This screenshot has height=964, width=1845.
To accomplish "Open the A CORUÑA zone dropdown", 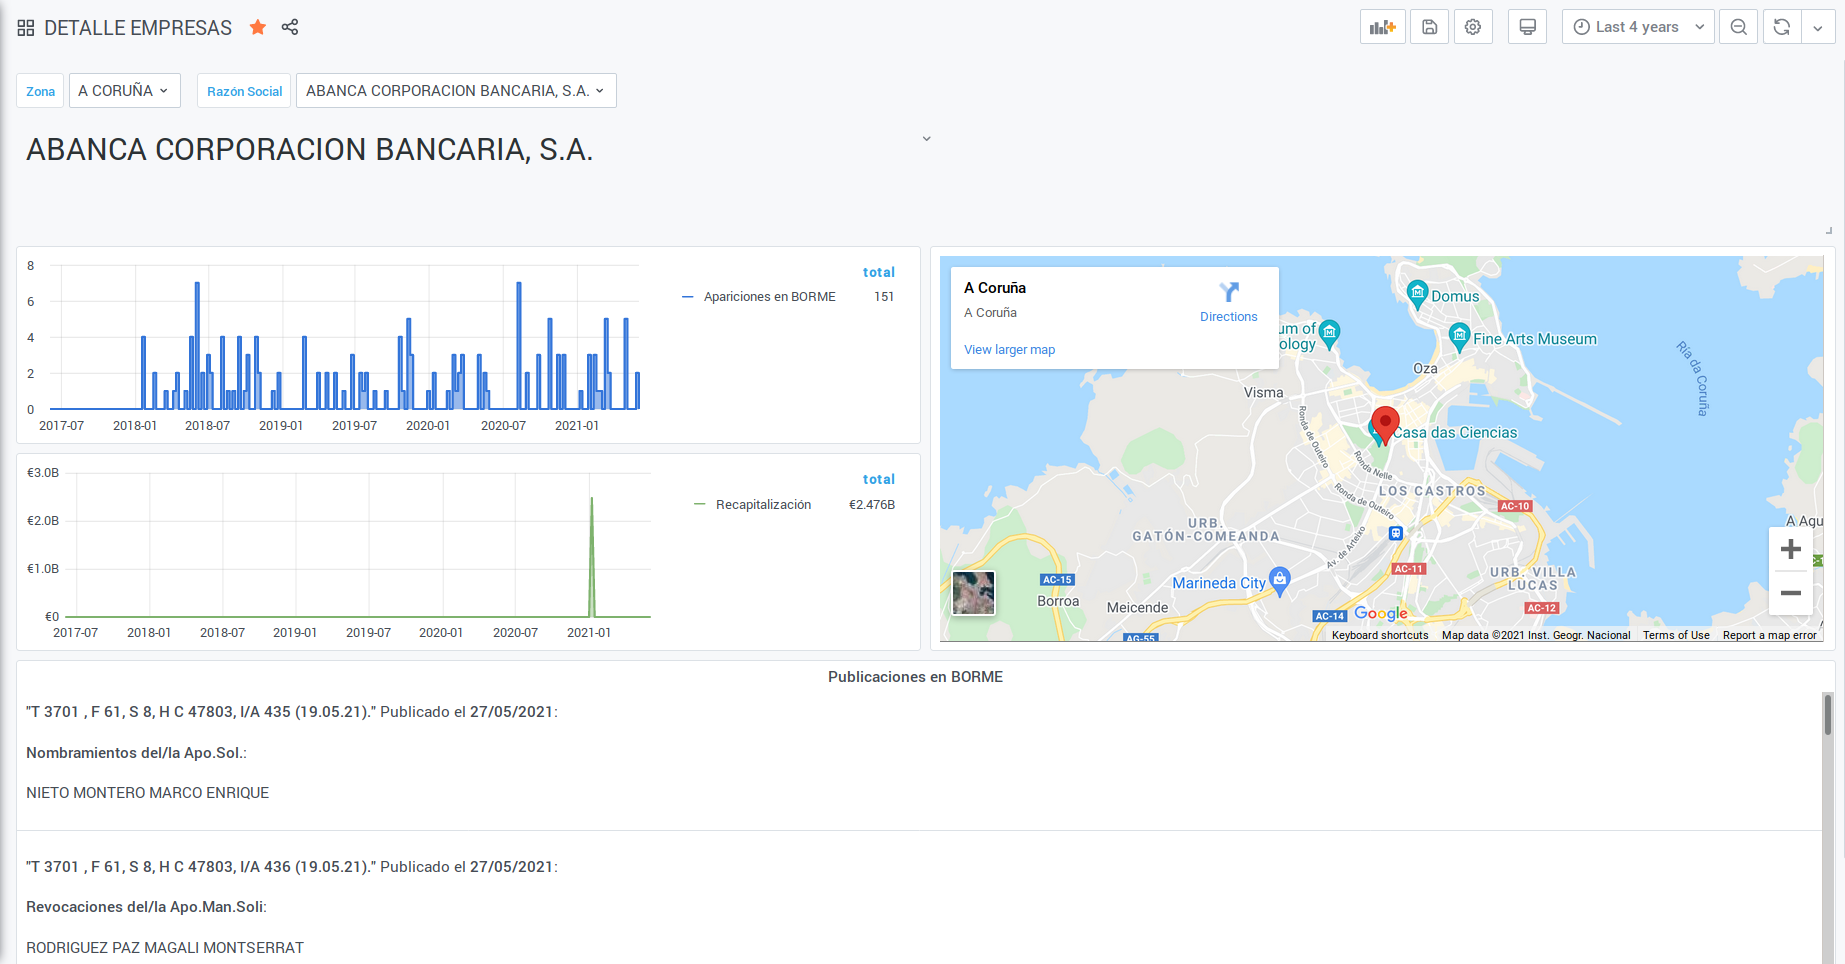I will tap(124, 90).
